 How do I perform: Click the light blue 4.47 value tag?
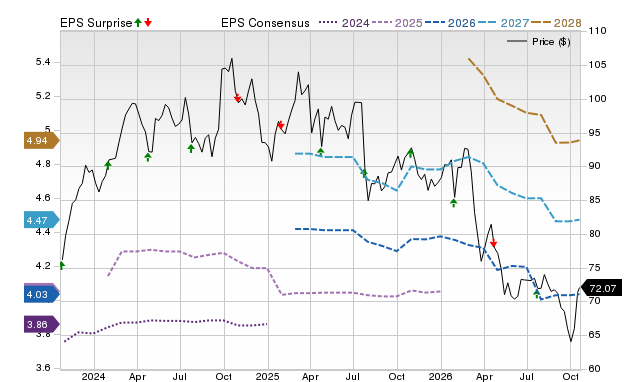pos(41,220)
